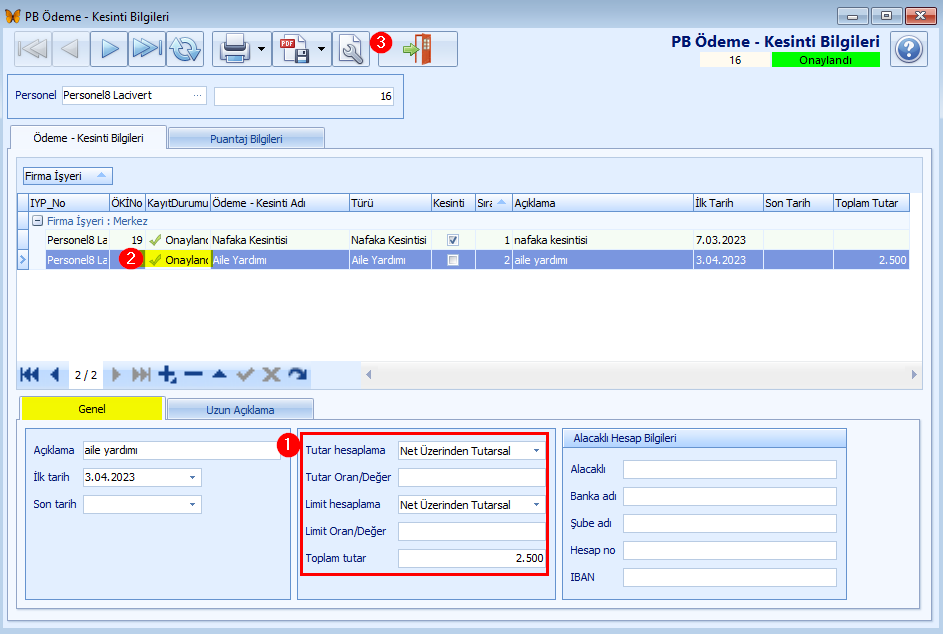
Task: Delete row using grid minus icon
Action: click(x=193, y=374)
